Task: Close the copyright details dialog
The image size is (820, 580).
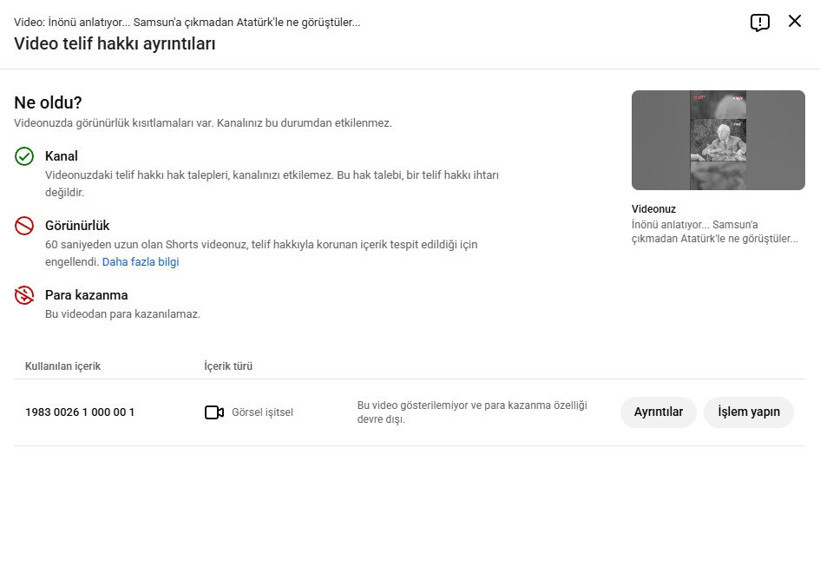Action: (x=795, y=21)
